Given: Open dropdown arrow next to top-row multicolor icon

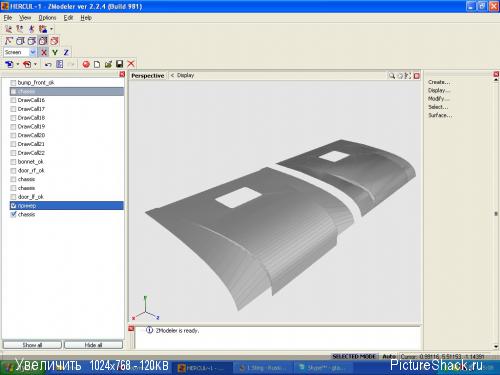Looking at the screenshot, I should [x=51, y=29].
